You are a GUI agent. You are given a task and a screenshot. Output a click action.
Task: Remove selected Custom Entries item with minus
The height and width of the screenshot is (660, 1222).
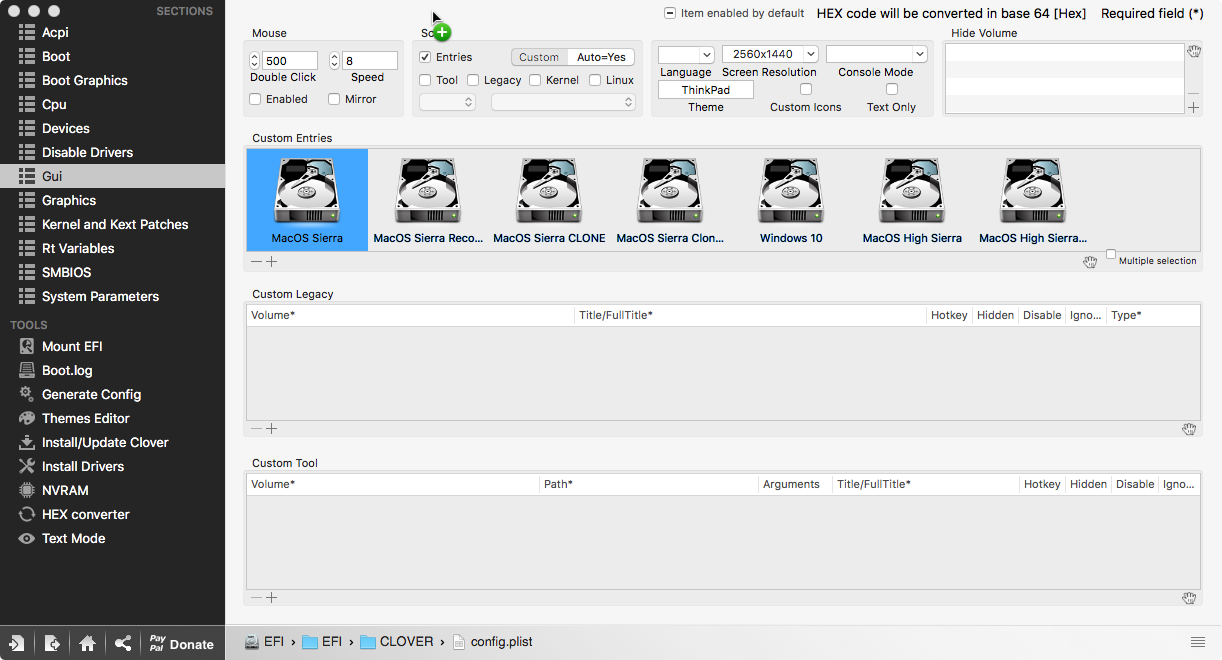coord(256,261)
